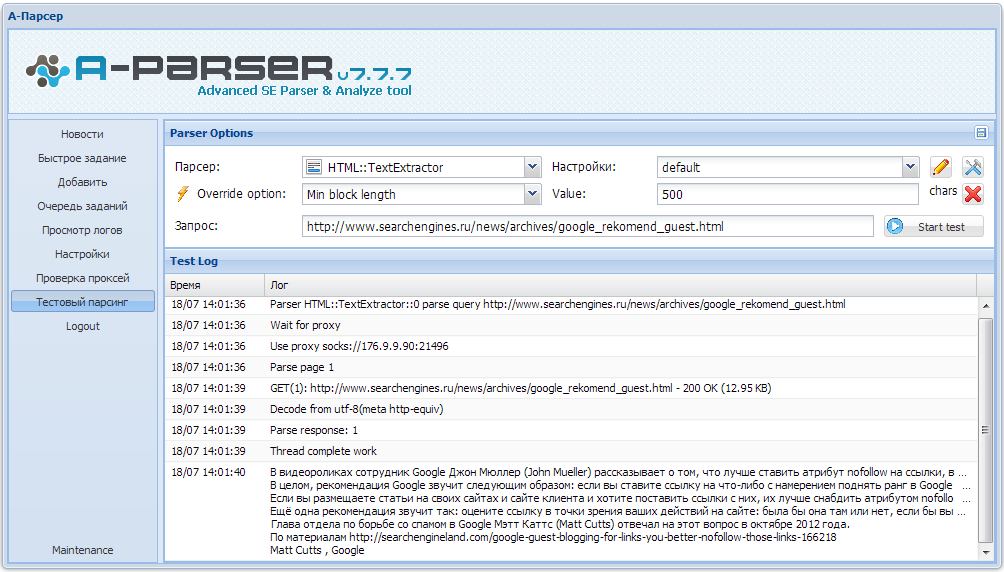Click the Test Log vertical scrollbar thumb
This screenshot has height=572, width=1004.
(x=985, y=430)
